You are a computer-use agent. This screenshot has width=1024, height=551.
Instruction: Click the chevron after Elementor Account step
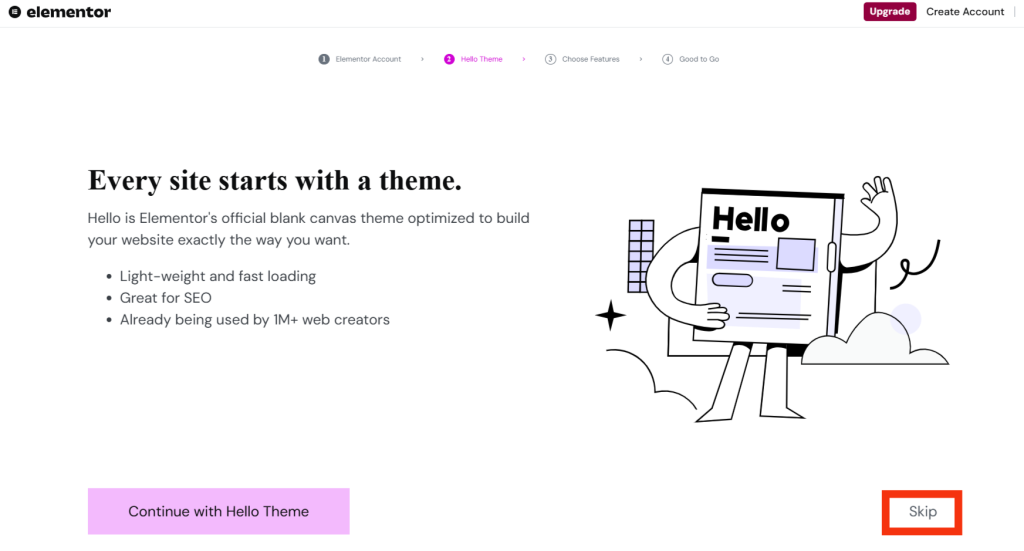[x=422, y=59]
